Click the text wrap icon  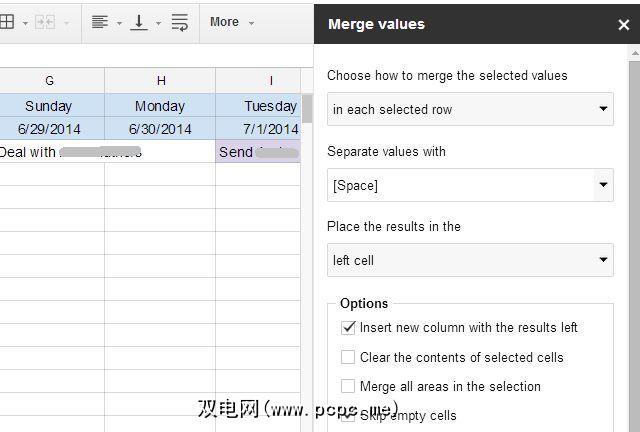pyautogui.click(x=180, y=22)
